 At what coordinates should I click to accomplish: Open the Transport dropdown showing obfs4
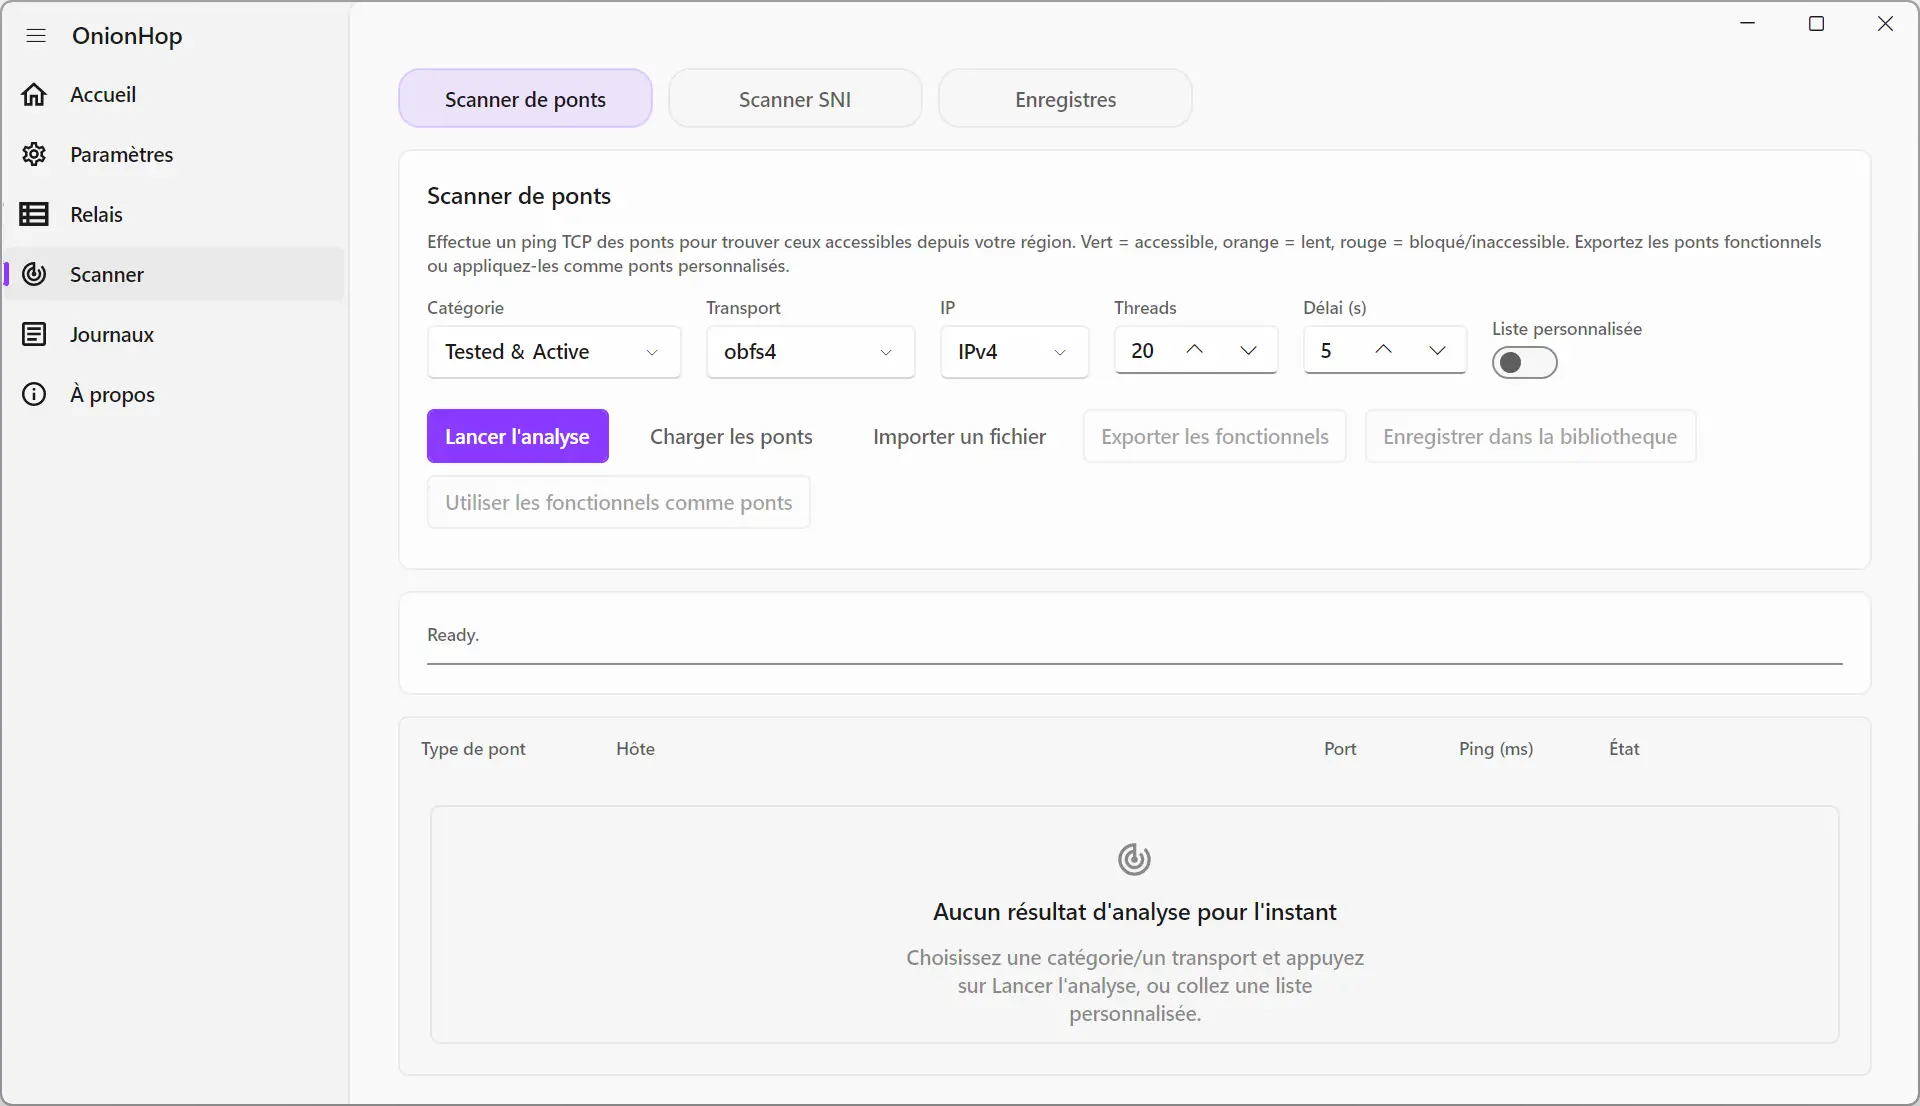[x=810, y=352]
